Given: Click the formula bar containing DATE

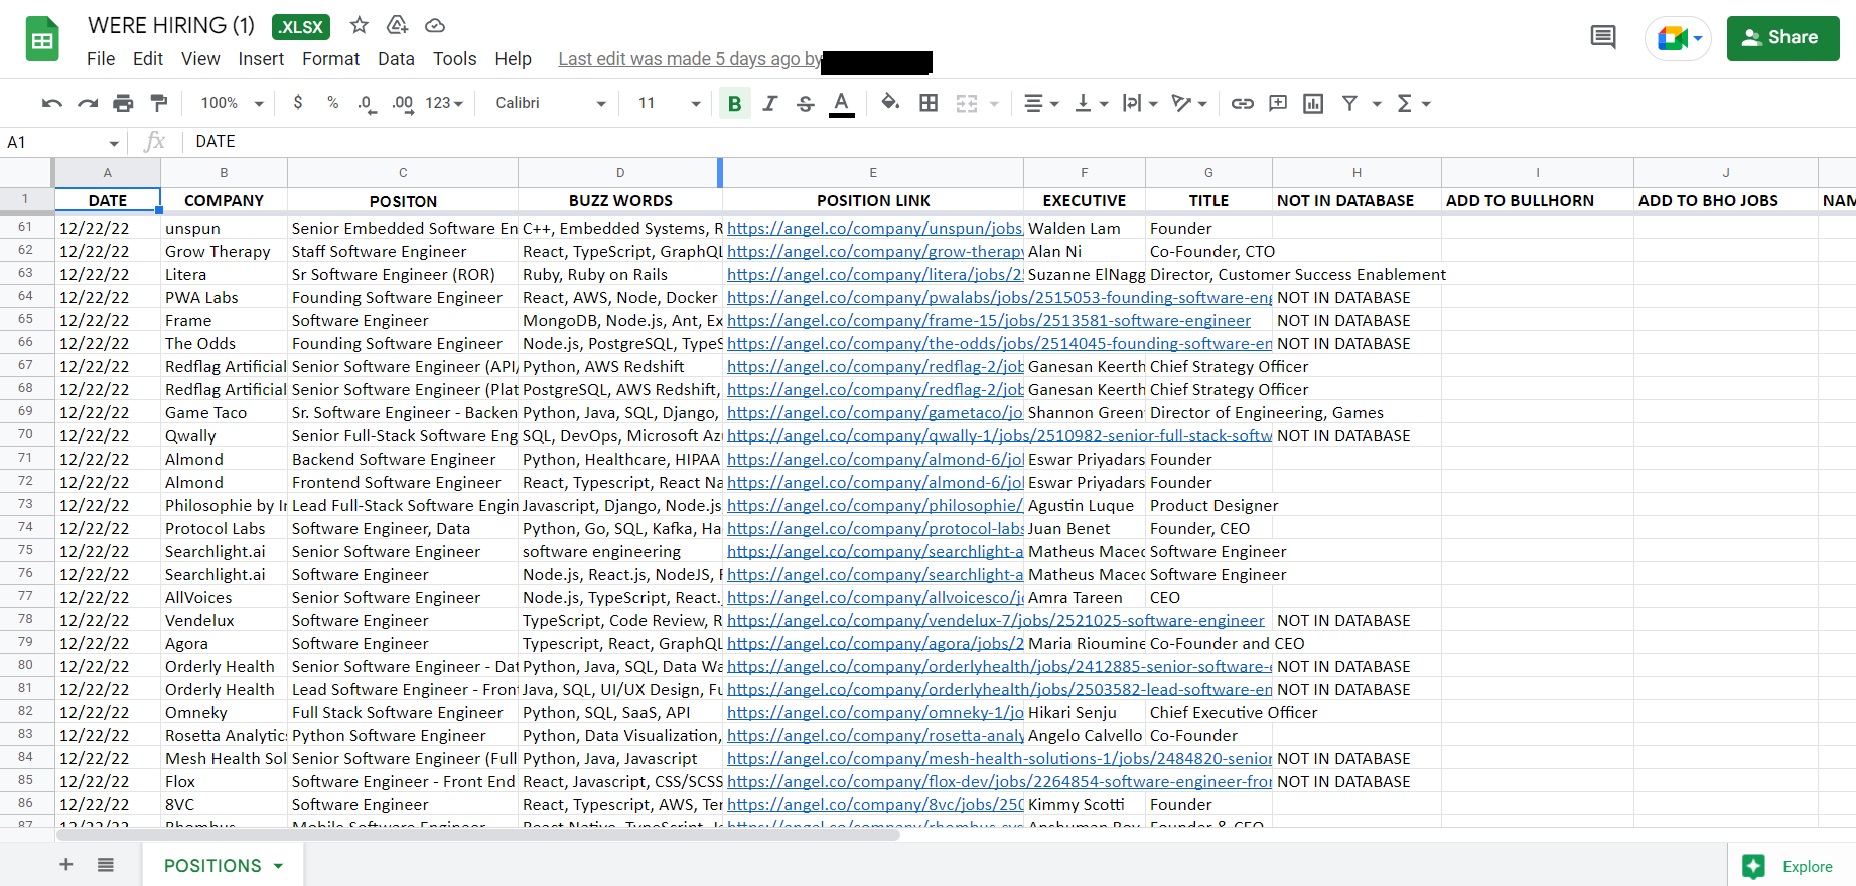Looking at the screenshot, I should click(x=1020, y=142).
